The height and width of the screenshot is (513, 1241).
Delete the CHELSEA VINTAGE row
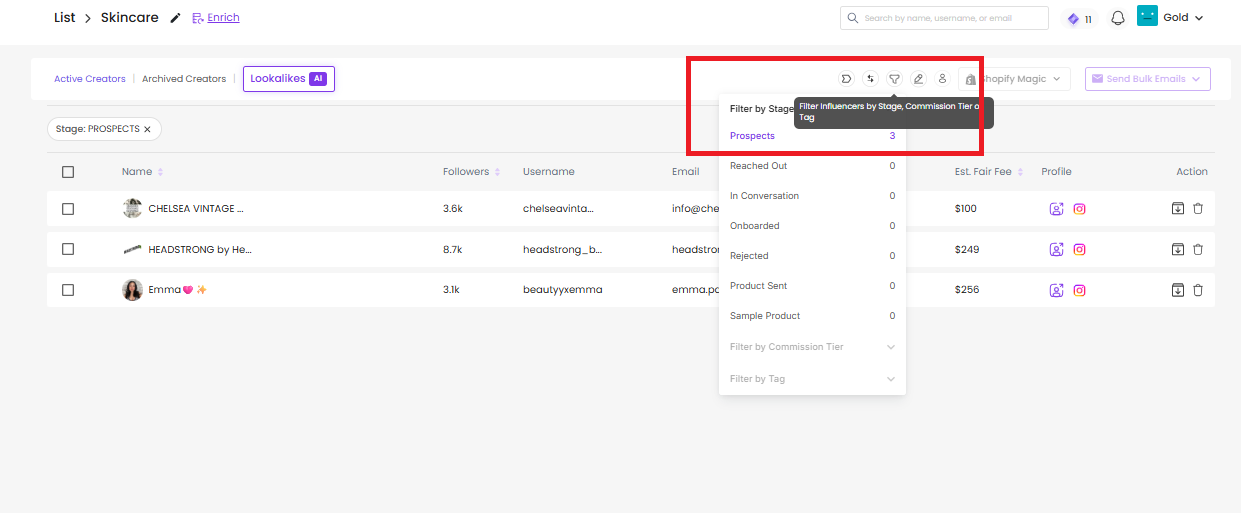point(1198,208)
